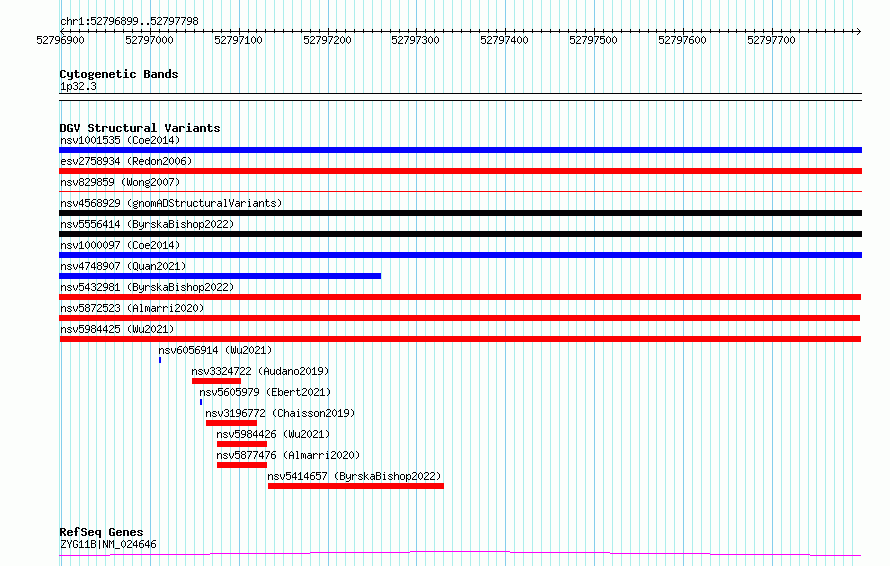
Task: Click the red nsv5872523 variant bar
Action: pos(459,318)
